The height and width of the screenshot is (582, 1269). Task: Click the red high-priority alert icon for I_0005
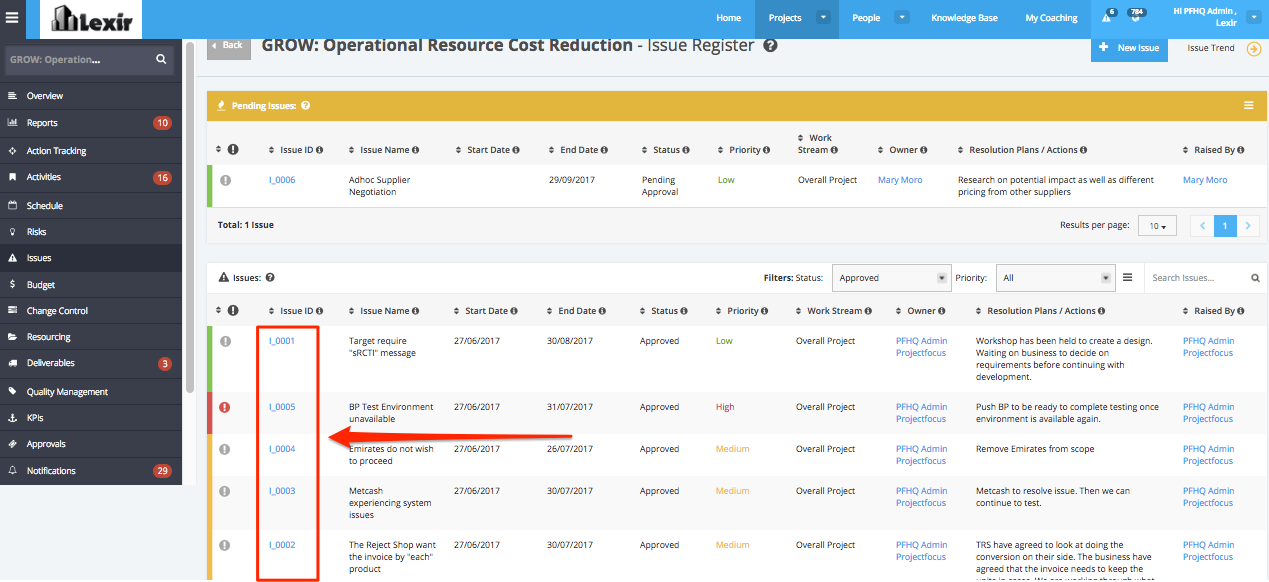tap(225, 407)
